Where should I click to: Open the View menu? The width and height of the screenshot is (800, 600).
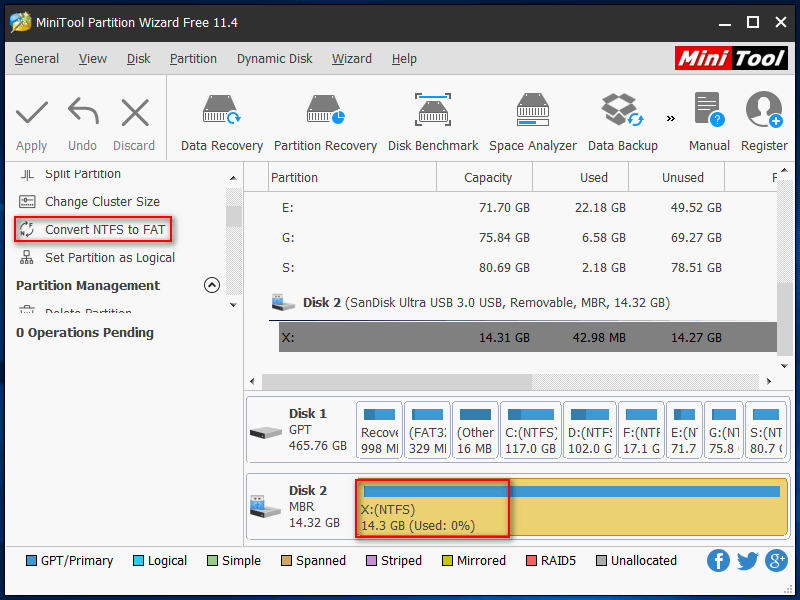click(92, 59)
